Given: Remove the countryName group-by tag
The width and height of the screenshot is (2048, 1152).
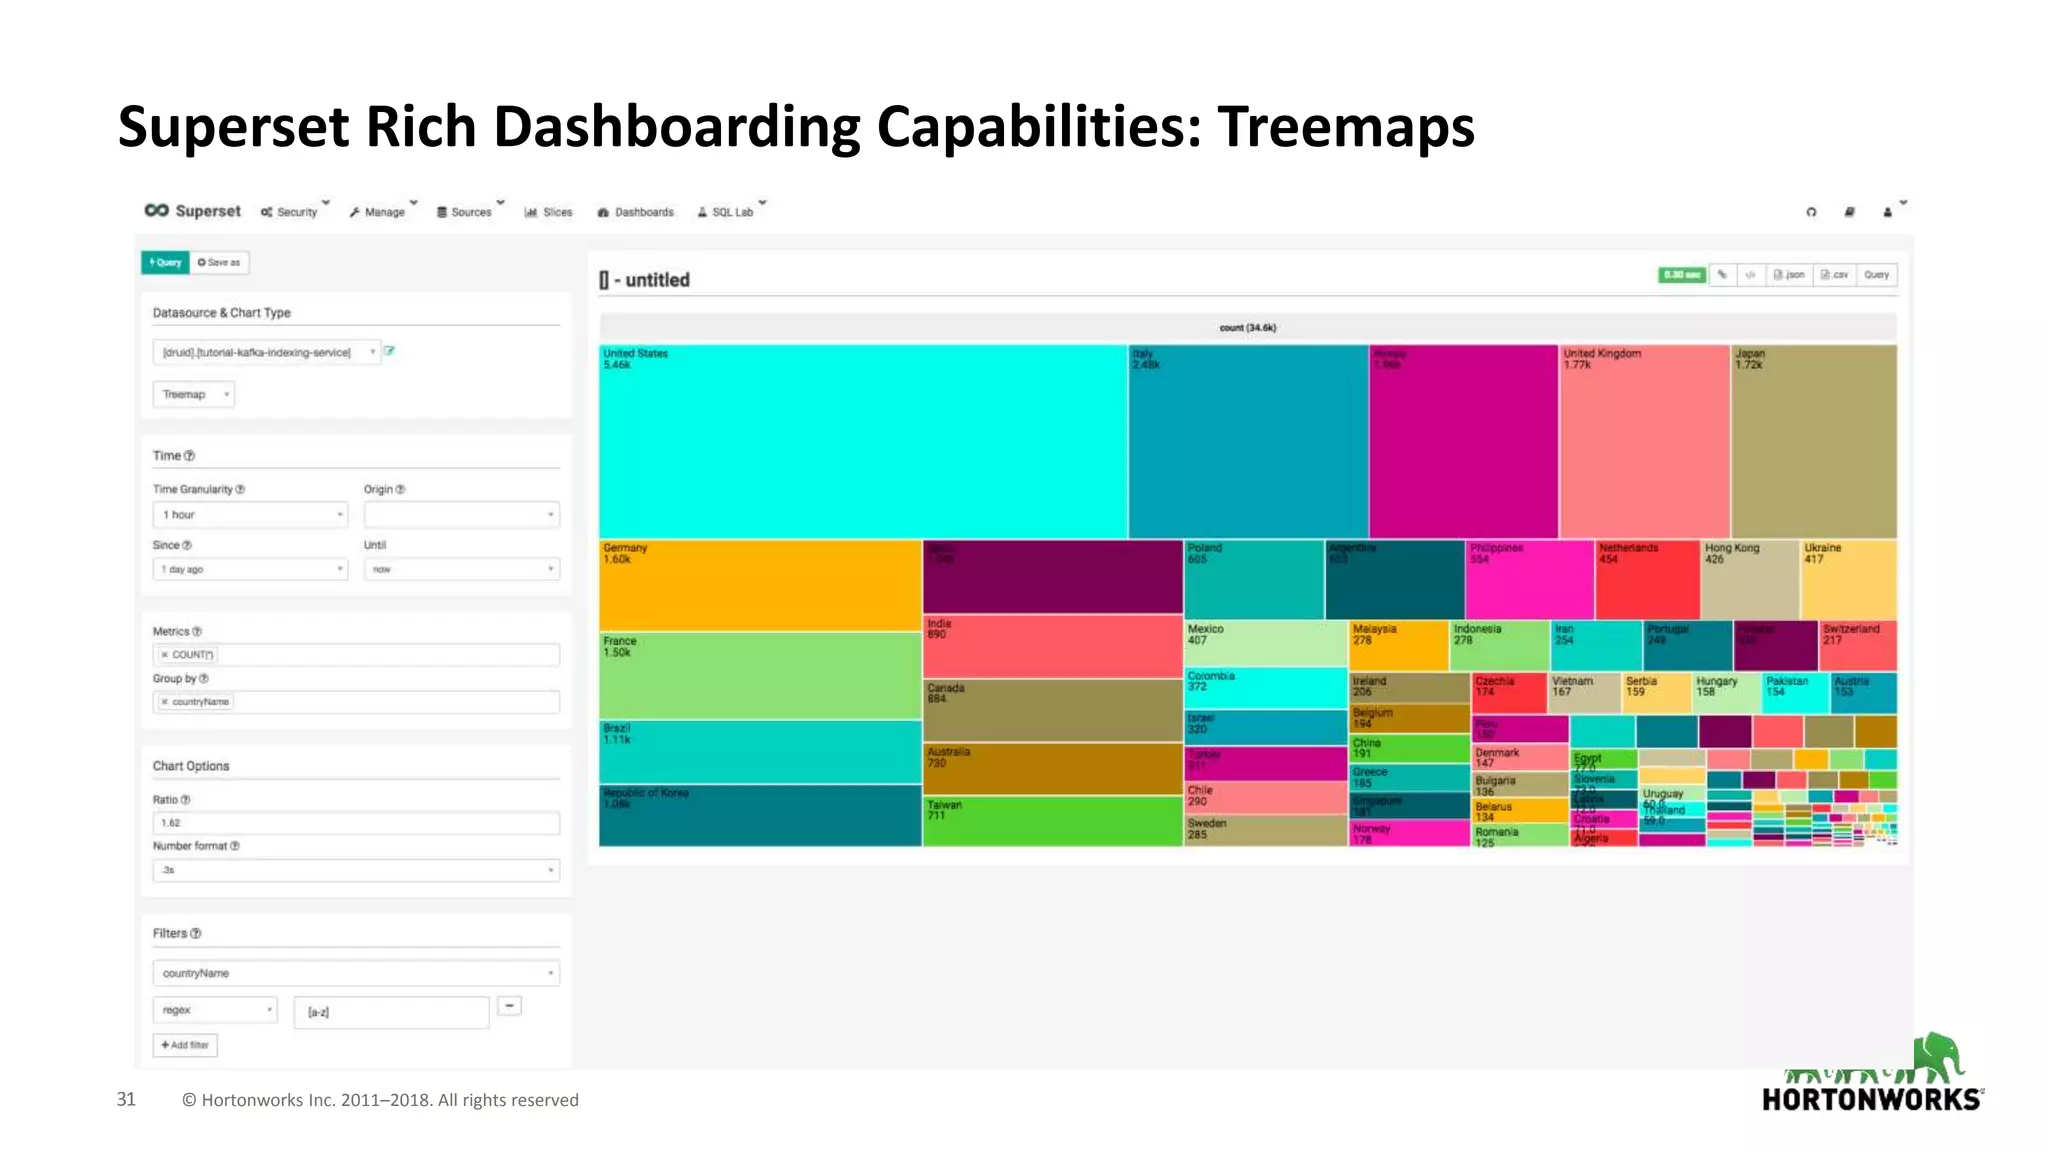Looking at the screenshot, I should coord(165,702).
